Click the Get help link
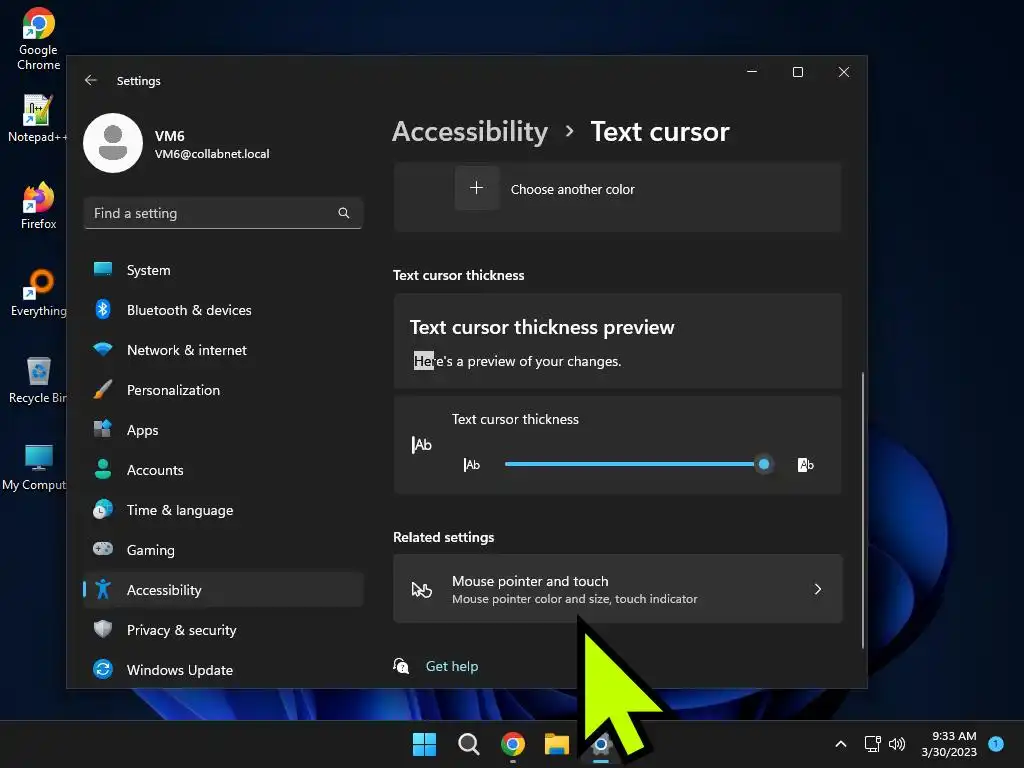The width and height of the screenshot is (1024, 768). tap(452, 666)
